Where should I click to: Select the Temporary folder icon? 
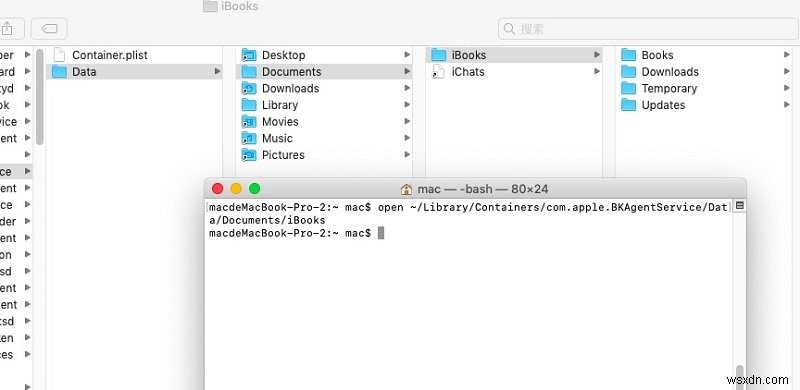pos(628,88)
